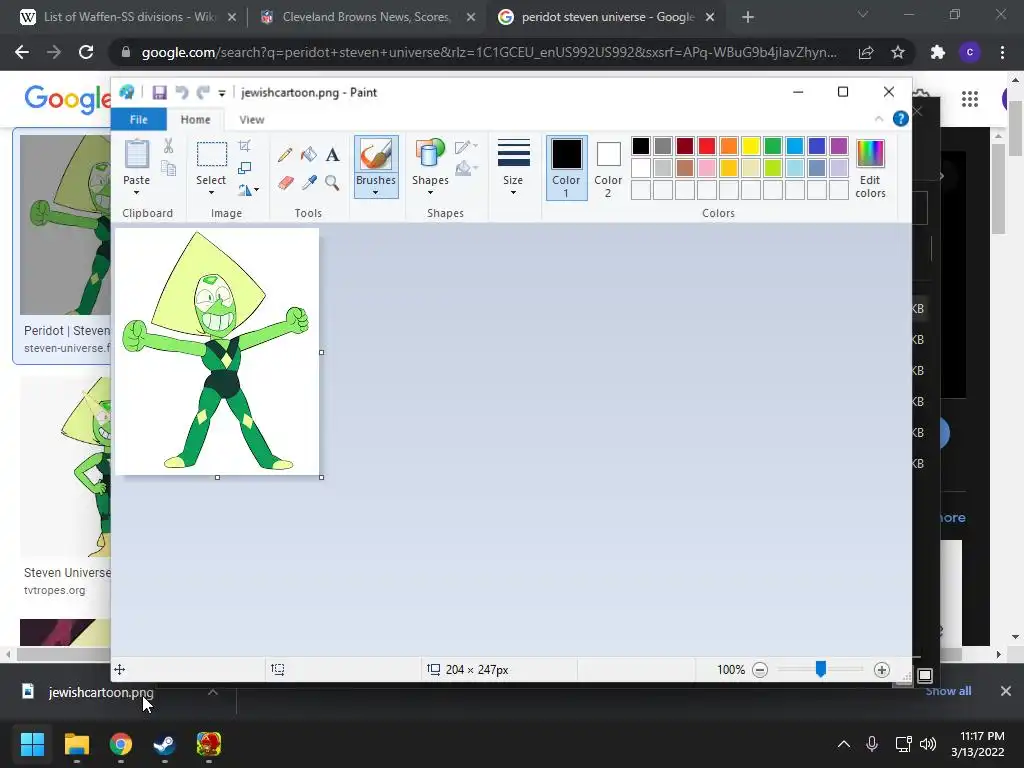Select the Fill with color bucket tool
The height and width of the screenshot is (768, 1024).
(309, 155)
